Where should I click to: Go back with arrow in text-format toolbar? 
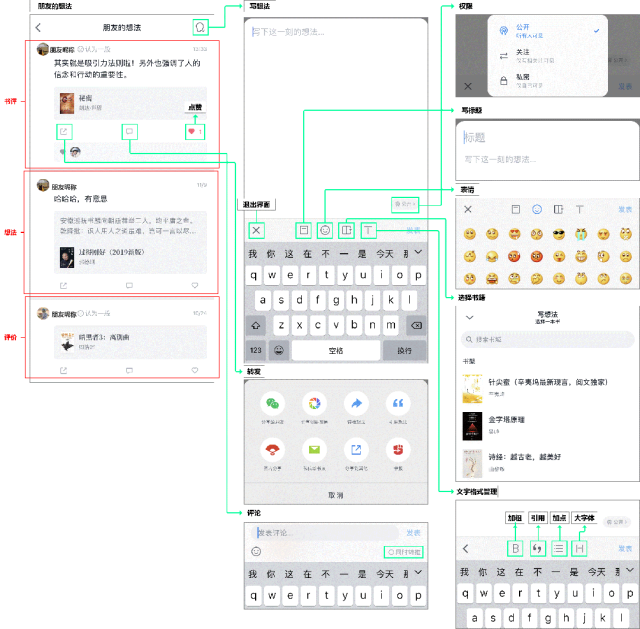466,549
